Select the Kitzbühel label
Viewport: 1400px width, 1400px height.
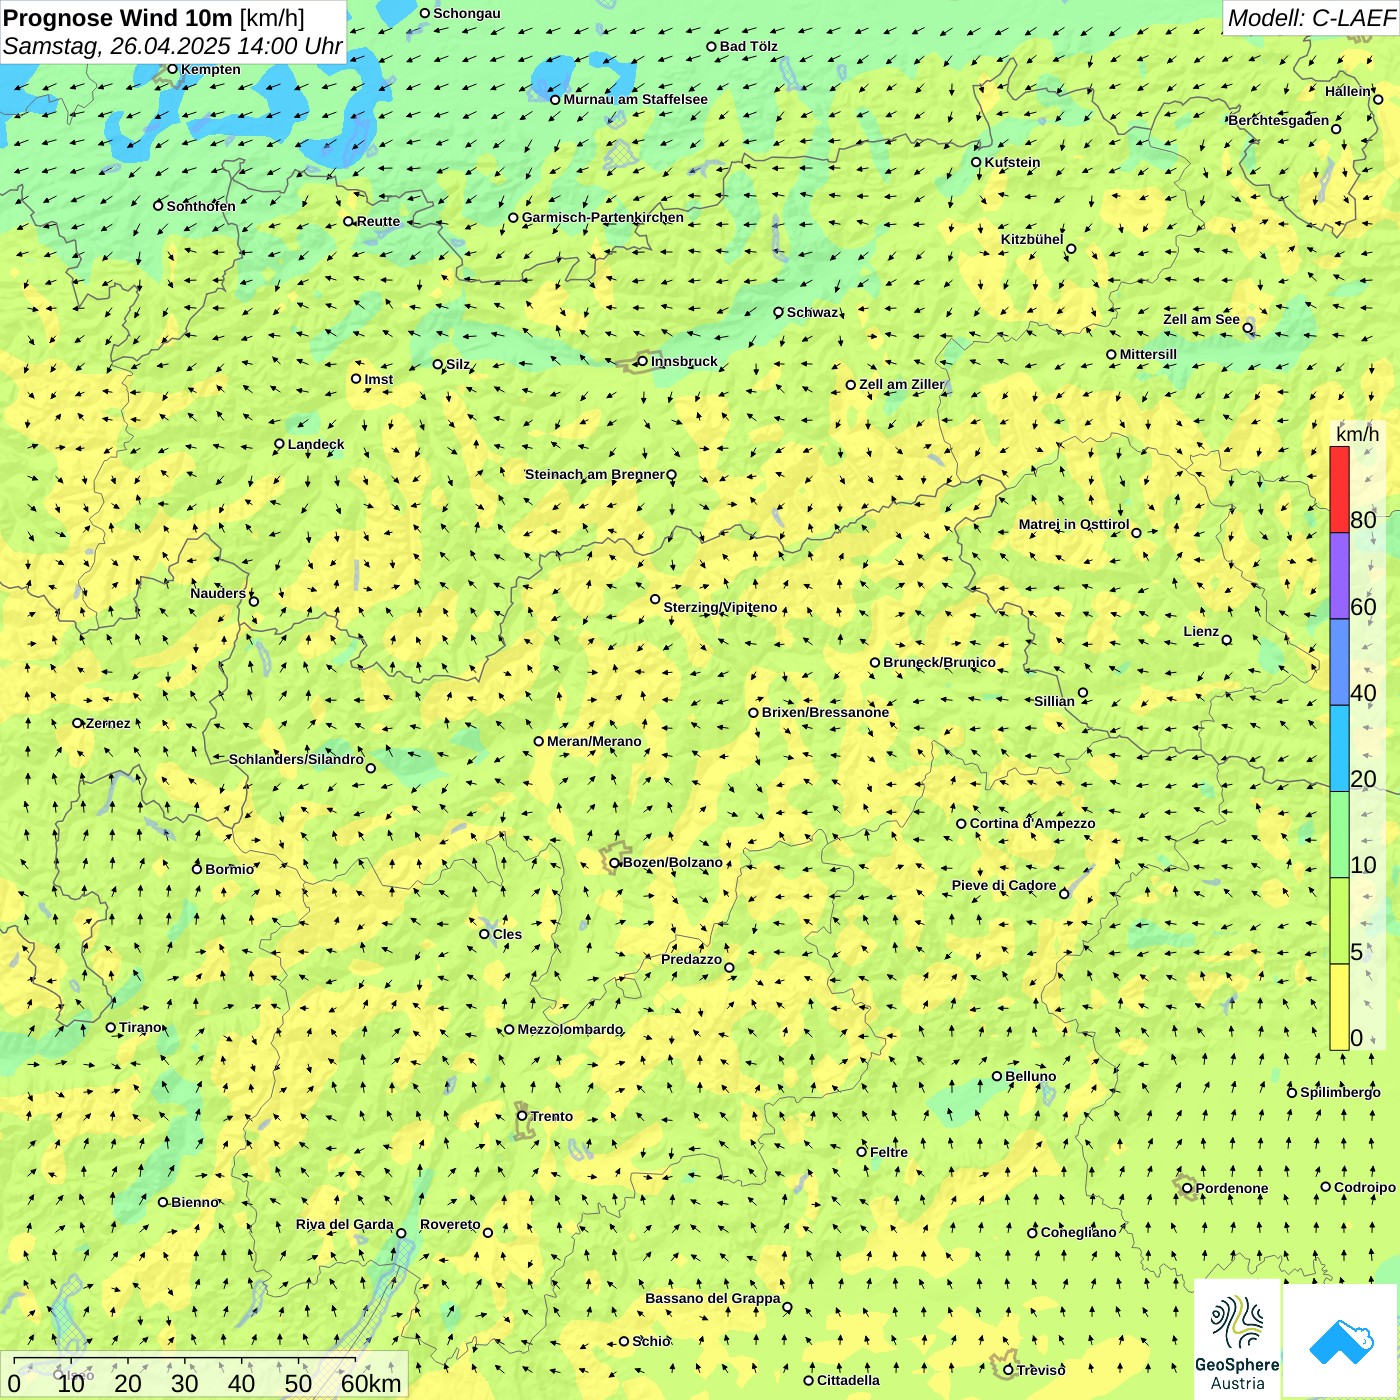tap(1032, 239)
